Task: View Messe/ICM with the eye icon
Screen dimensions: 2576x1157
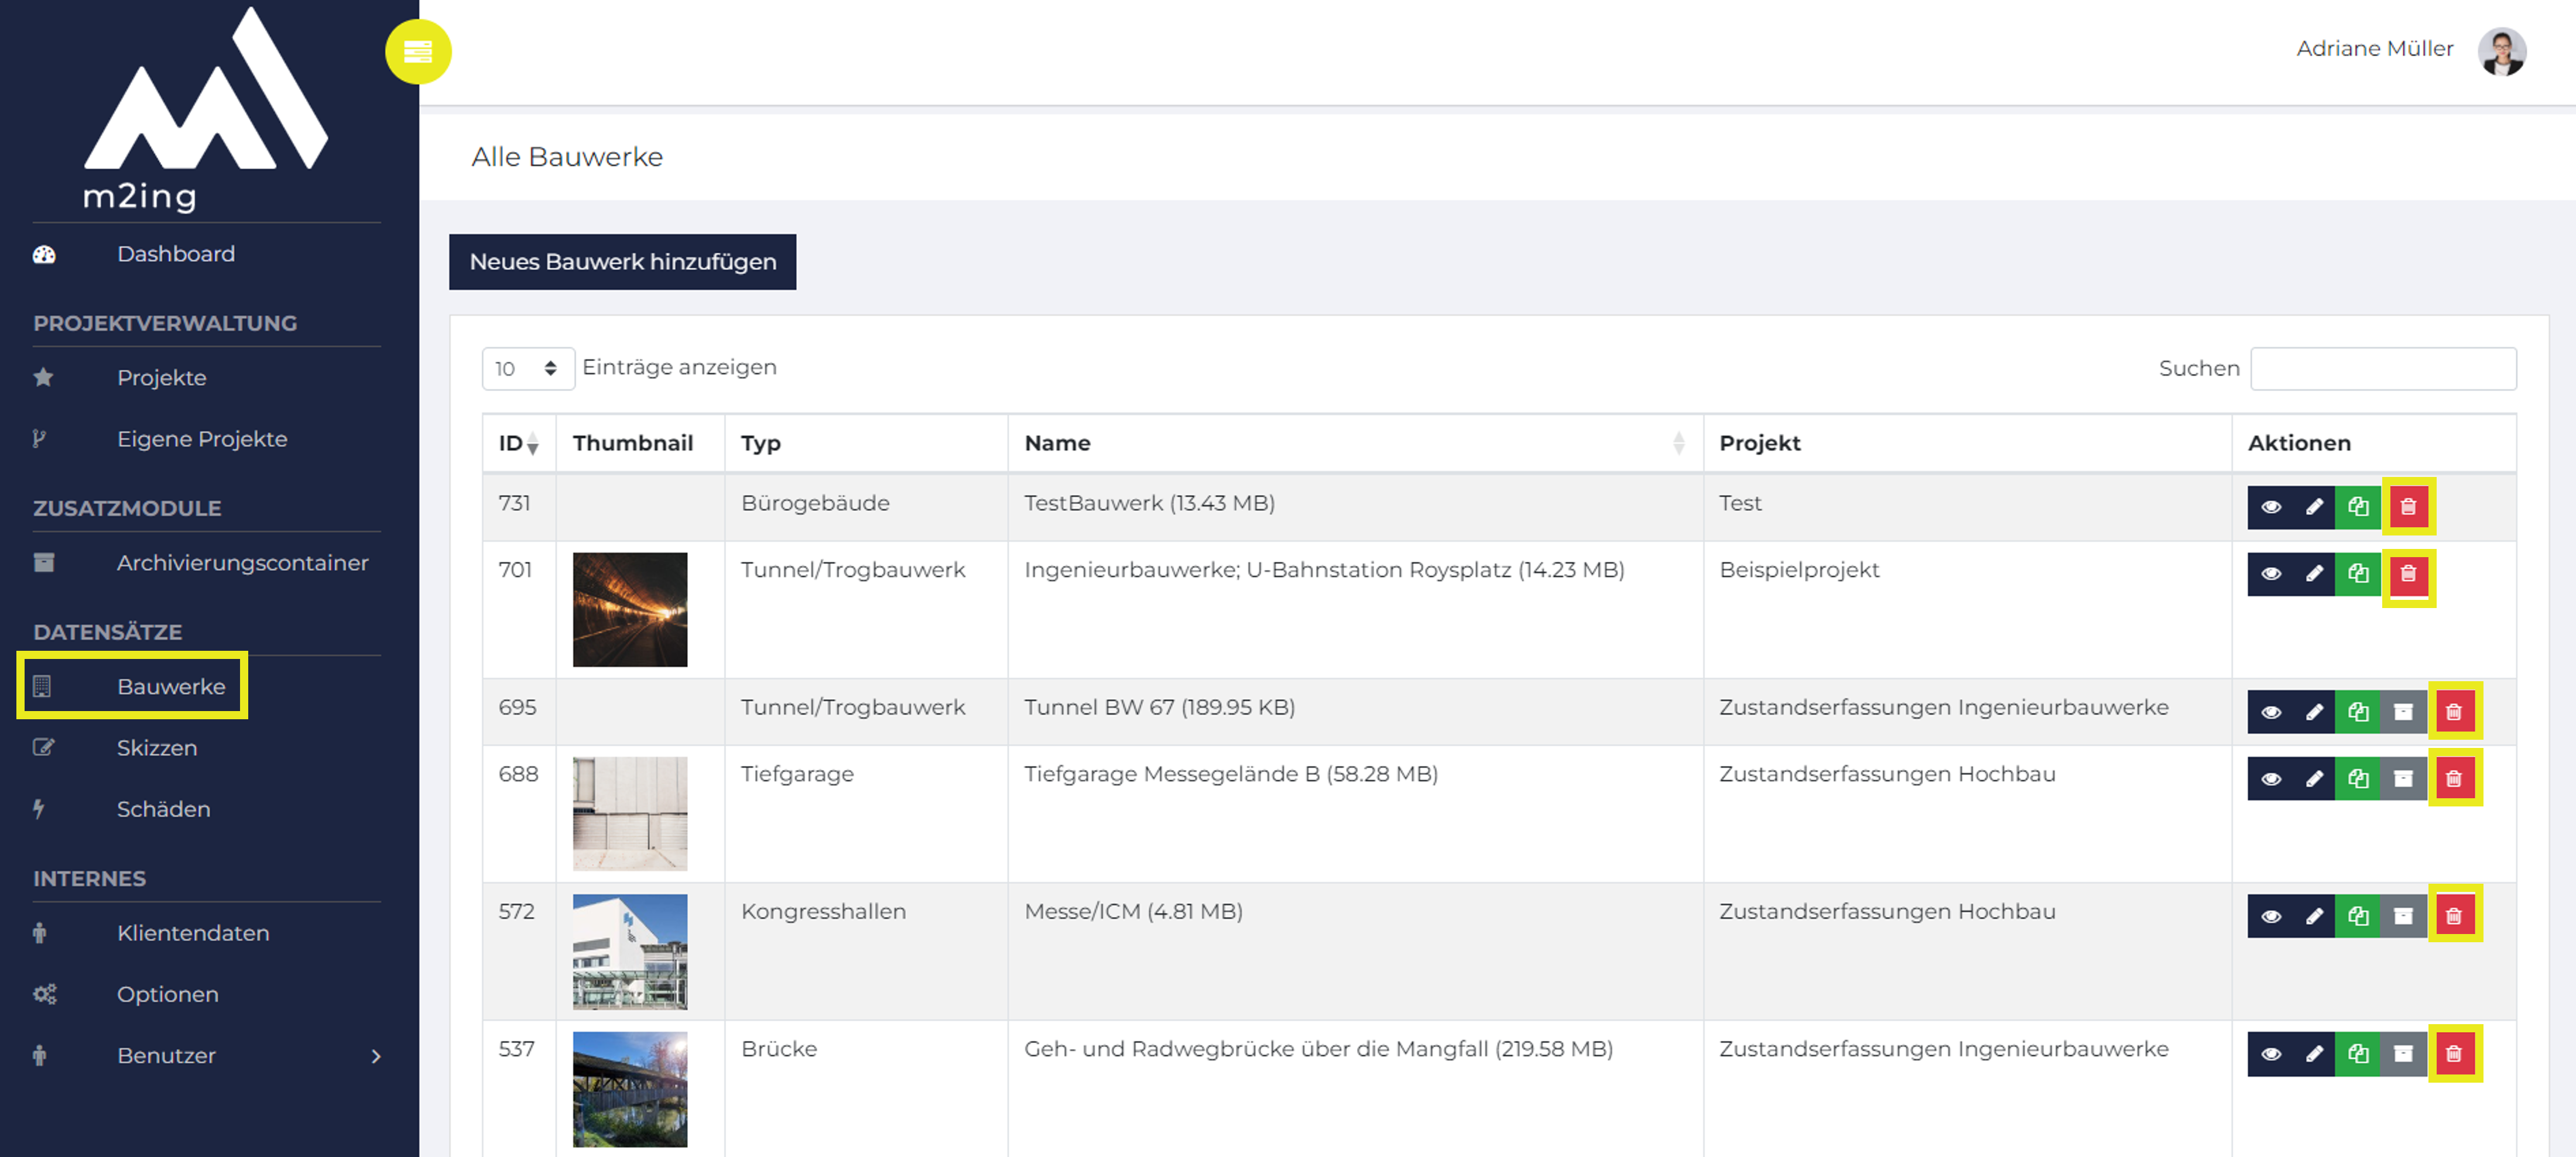Action: 2271,916
